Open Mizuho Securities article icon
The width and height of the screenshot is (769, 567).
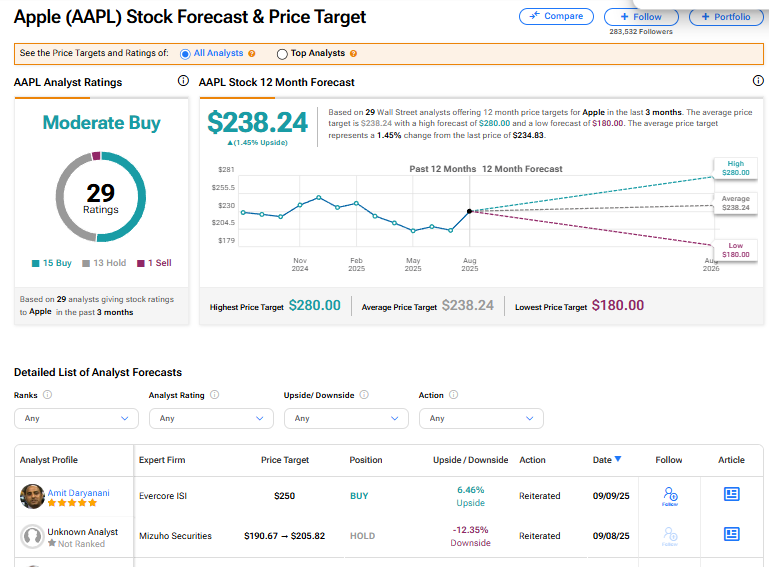click(732, 535)
